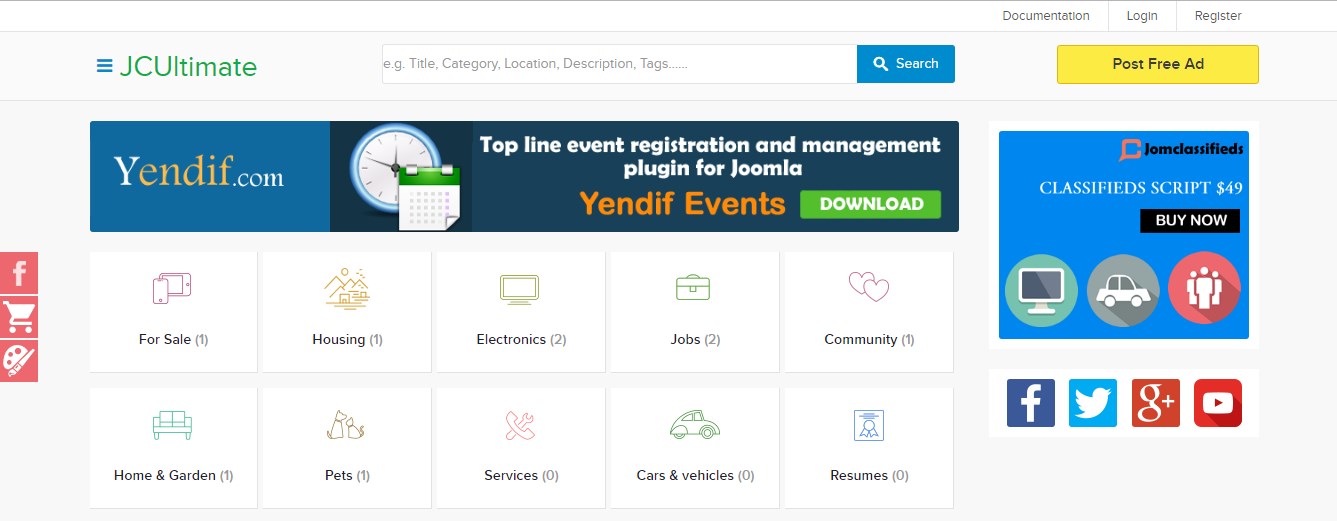Click the Services wrench and phone icon
1337x521 pixels.
point(520,425)
